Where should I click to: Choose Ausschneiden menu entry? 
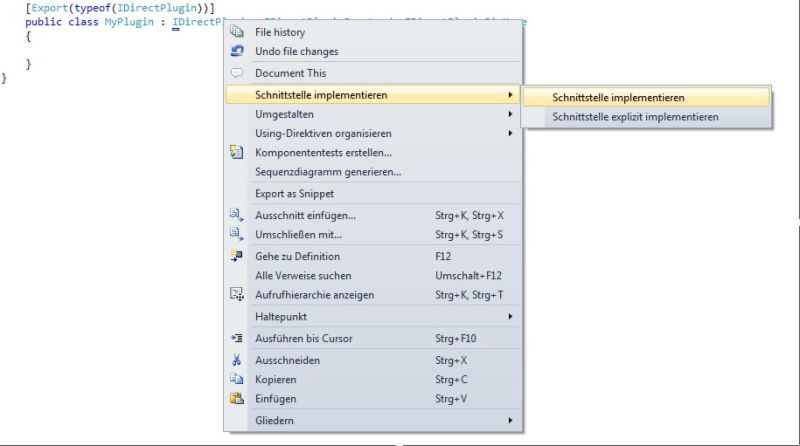click(373, 360)
